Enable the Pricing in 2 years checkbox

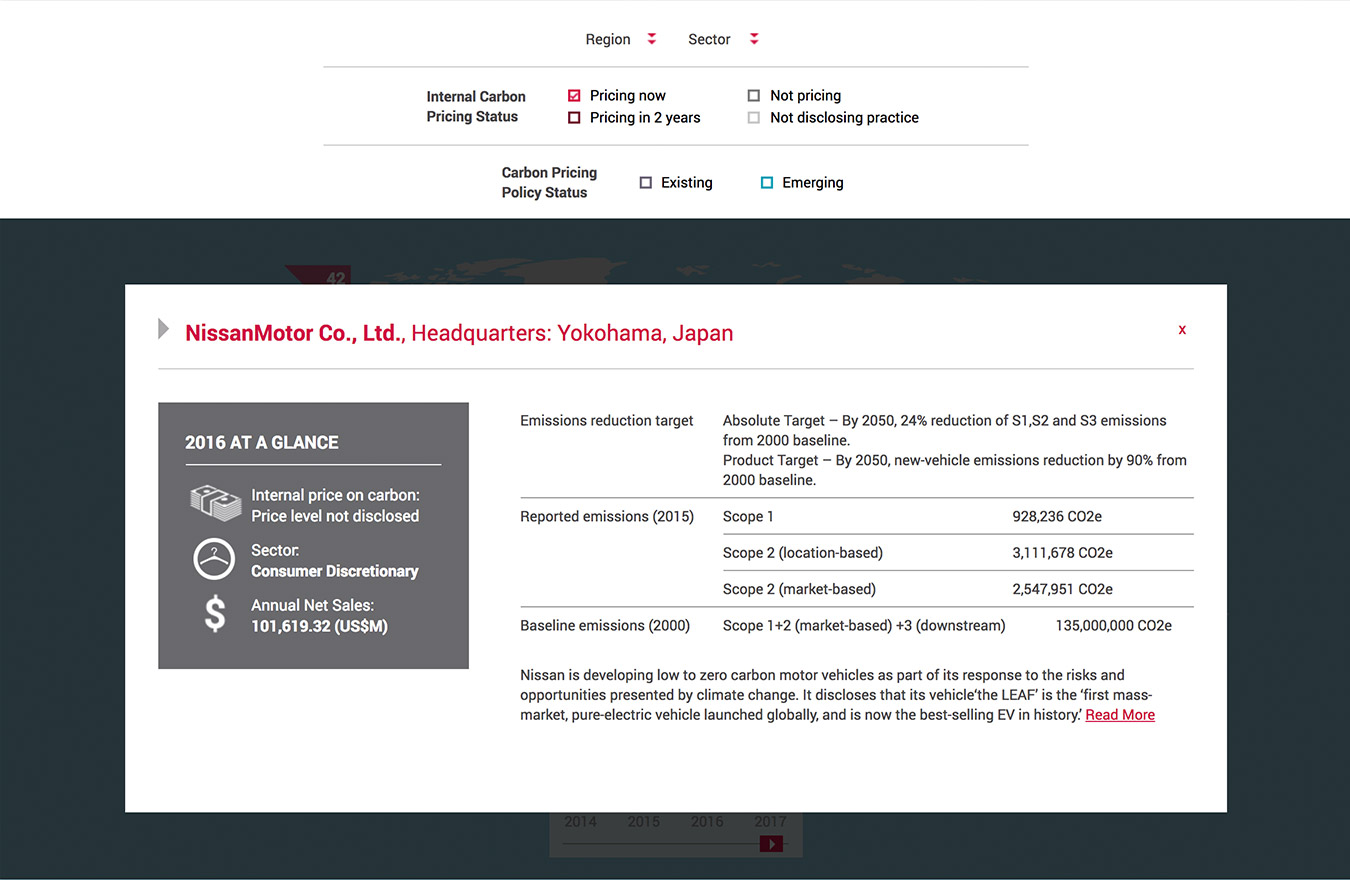point(574,118)
